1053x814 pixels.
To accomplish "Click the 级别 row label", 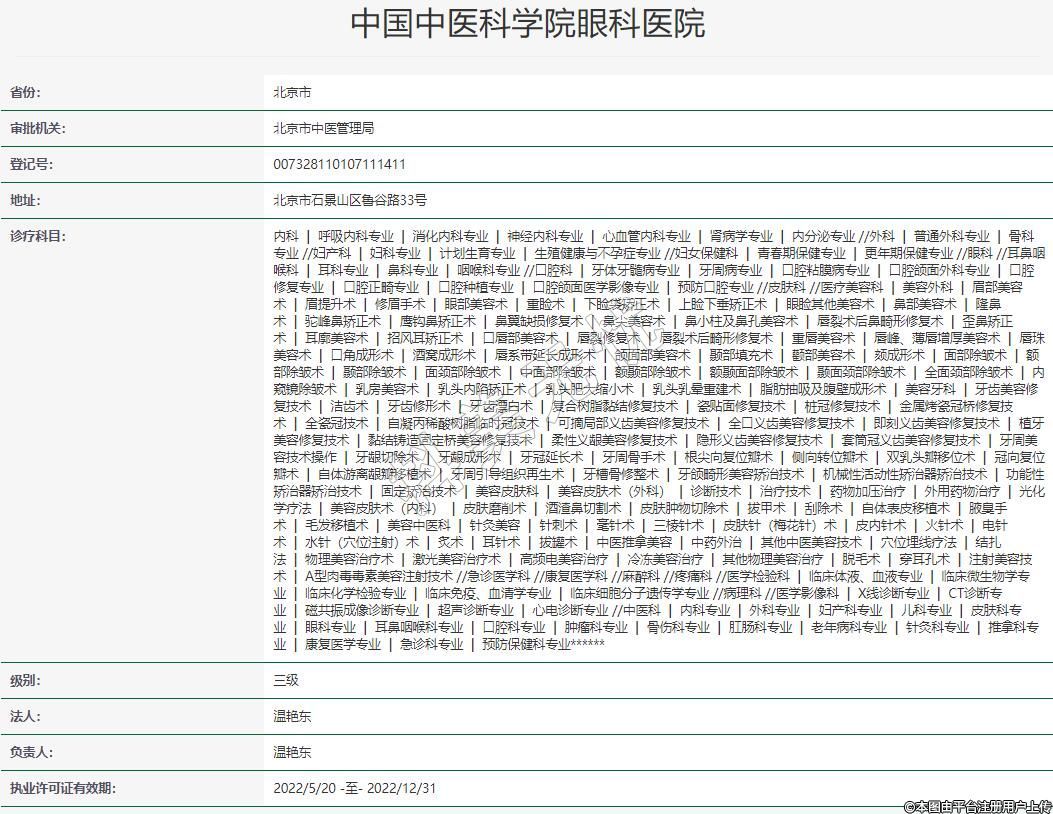I will pos(26,680).
